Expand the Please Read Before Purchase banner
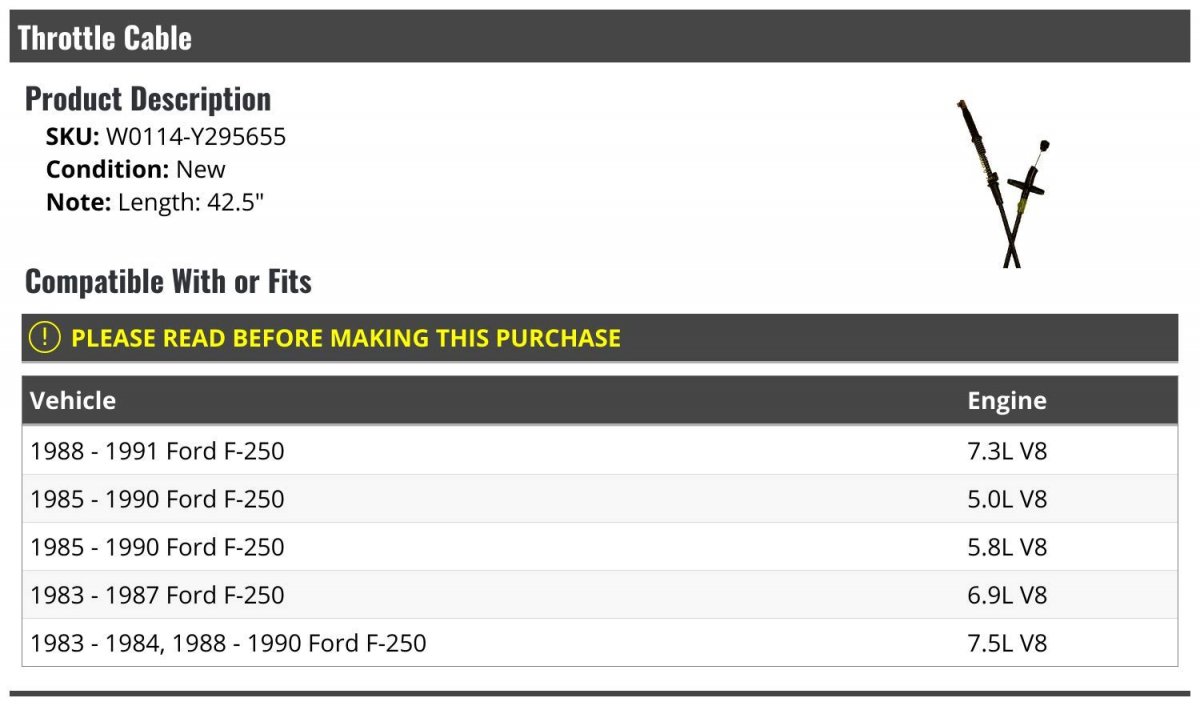Screen dimensions: 1200x706 click(x=345, y=338)
